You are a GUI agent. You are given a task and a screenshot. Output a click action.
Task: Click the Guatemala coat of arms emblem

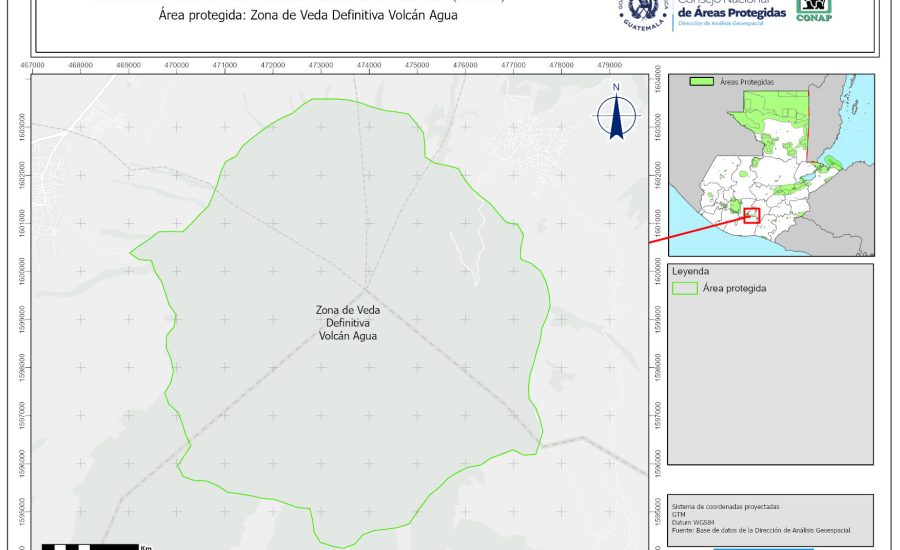tap(642, 12)
